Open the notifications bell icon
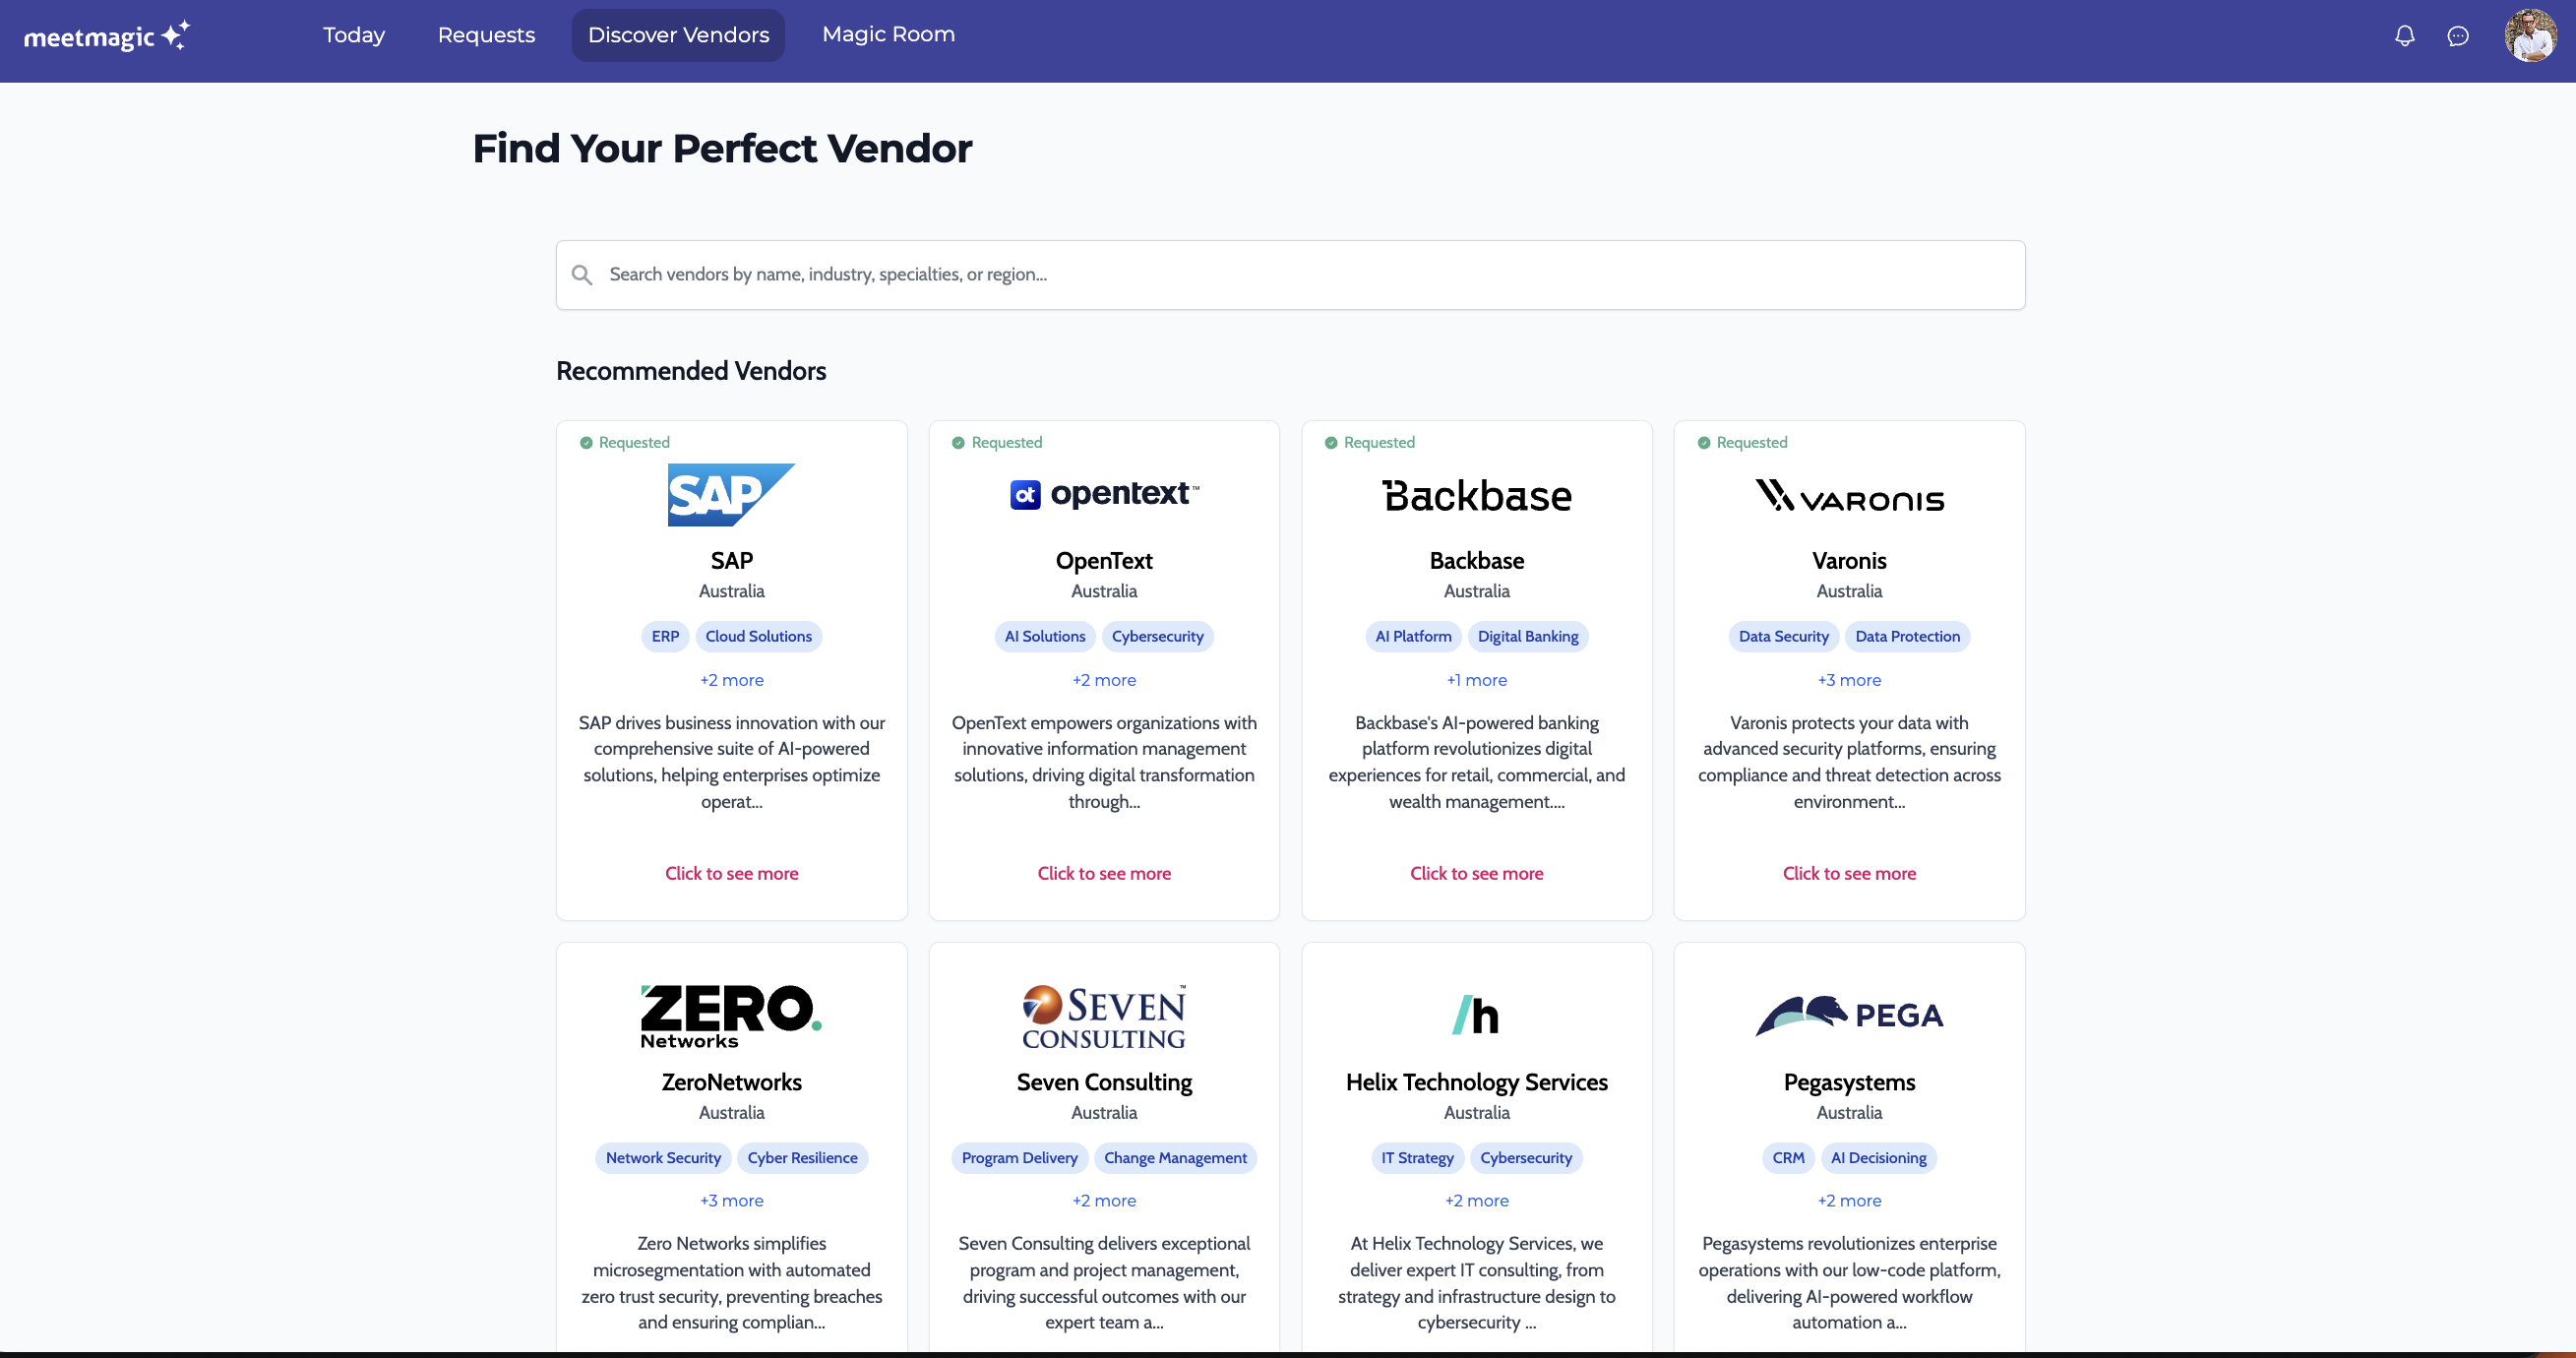Image resolution: width=2576 pixels, height=1358 pixels. (2404, 36)
